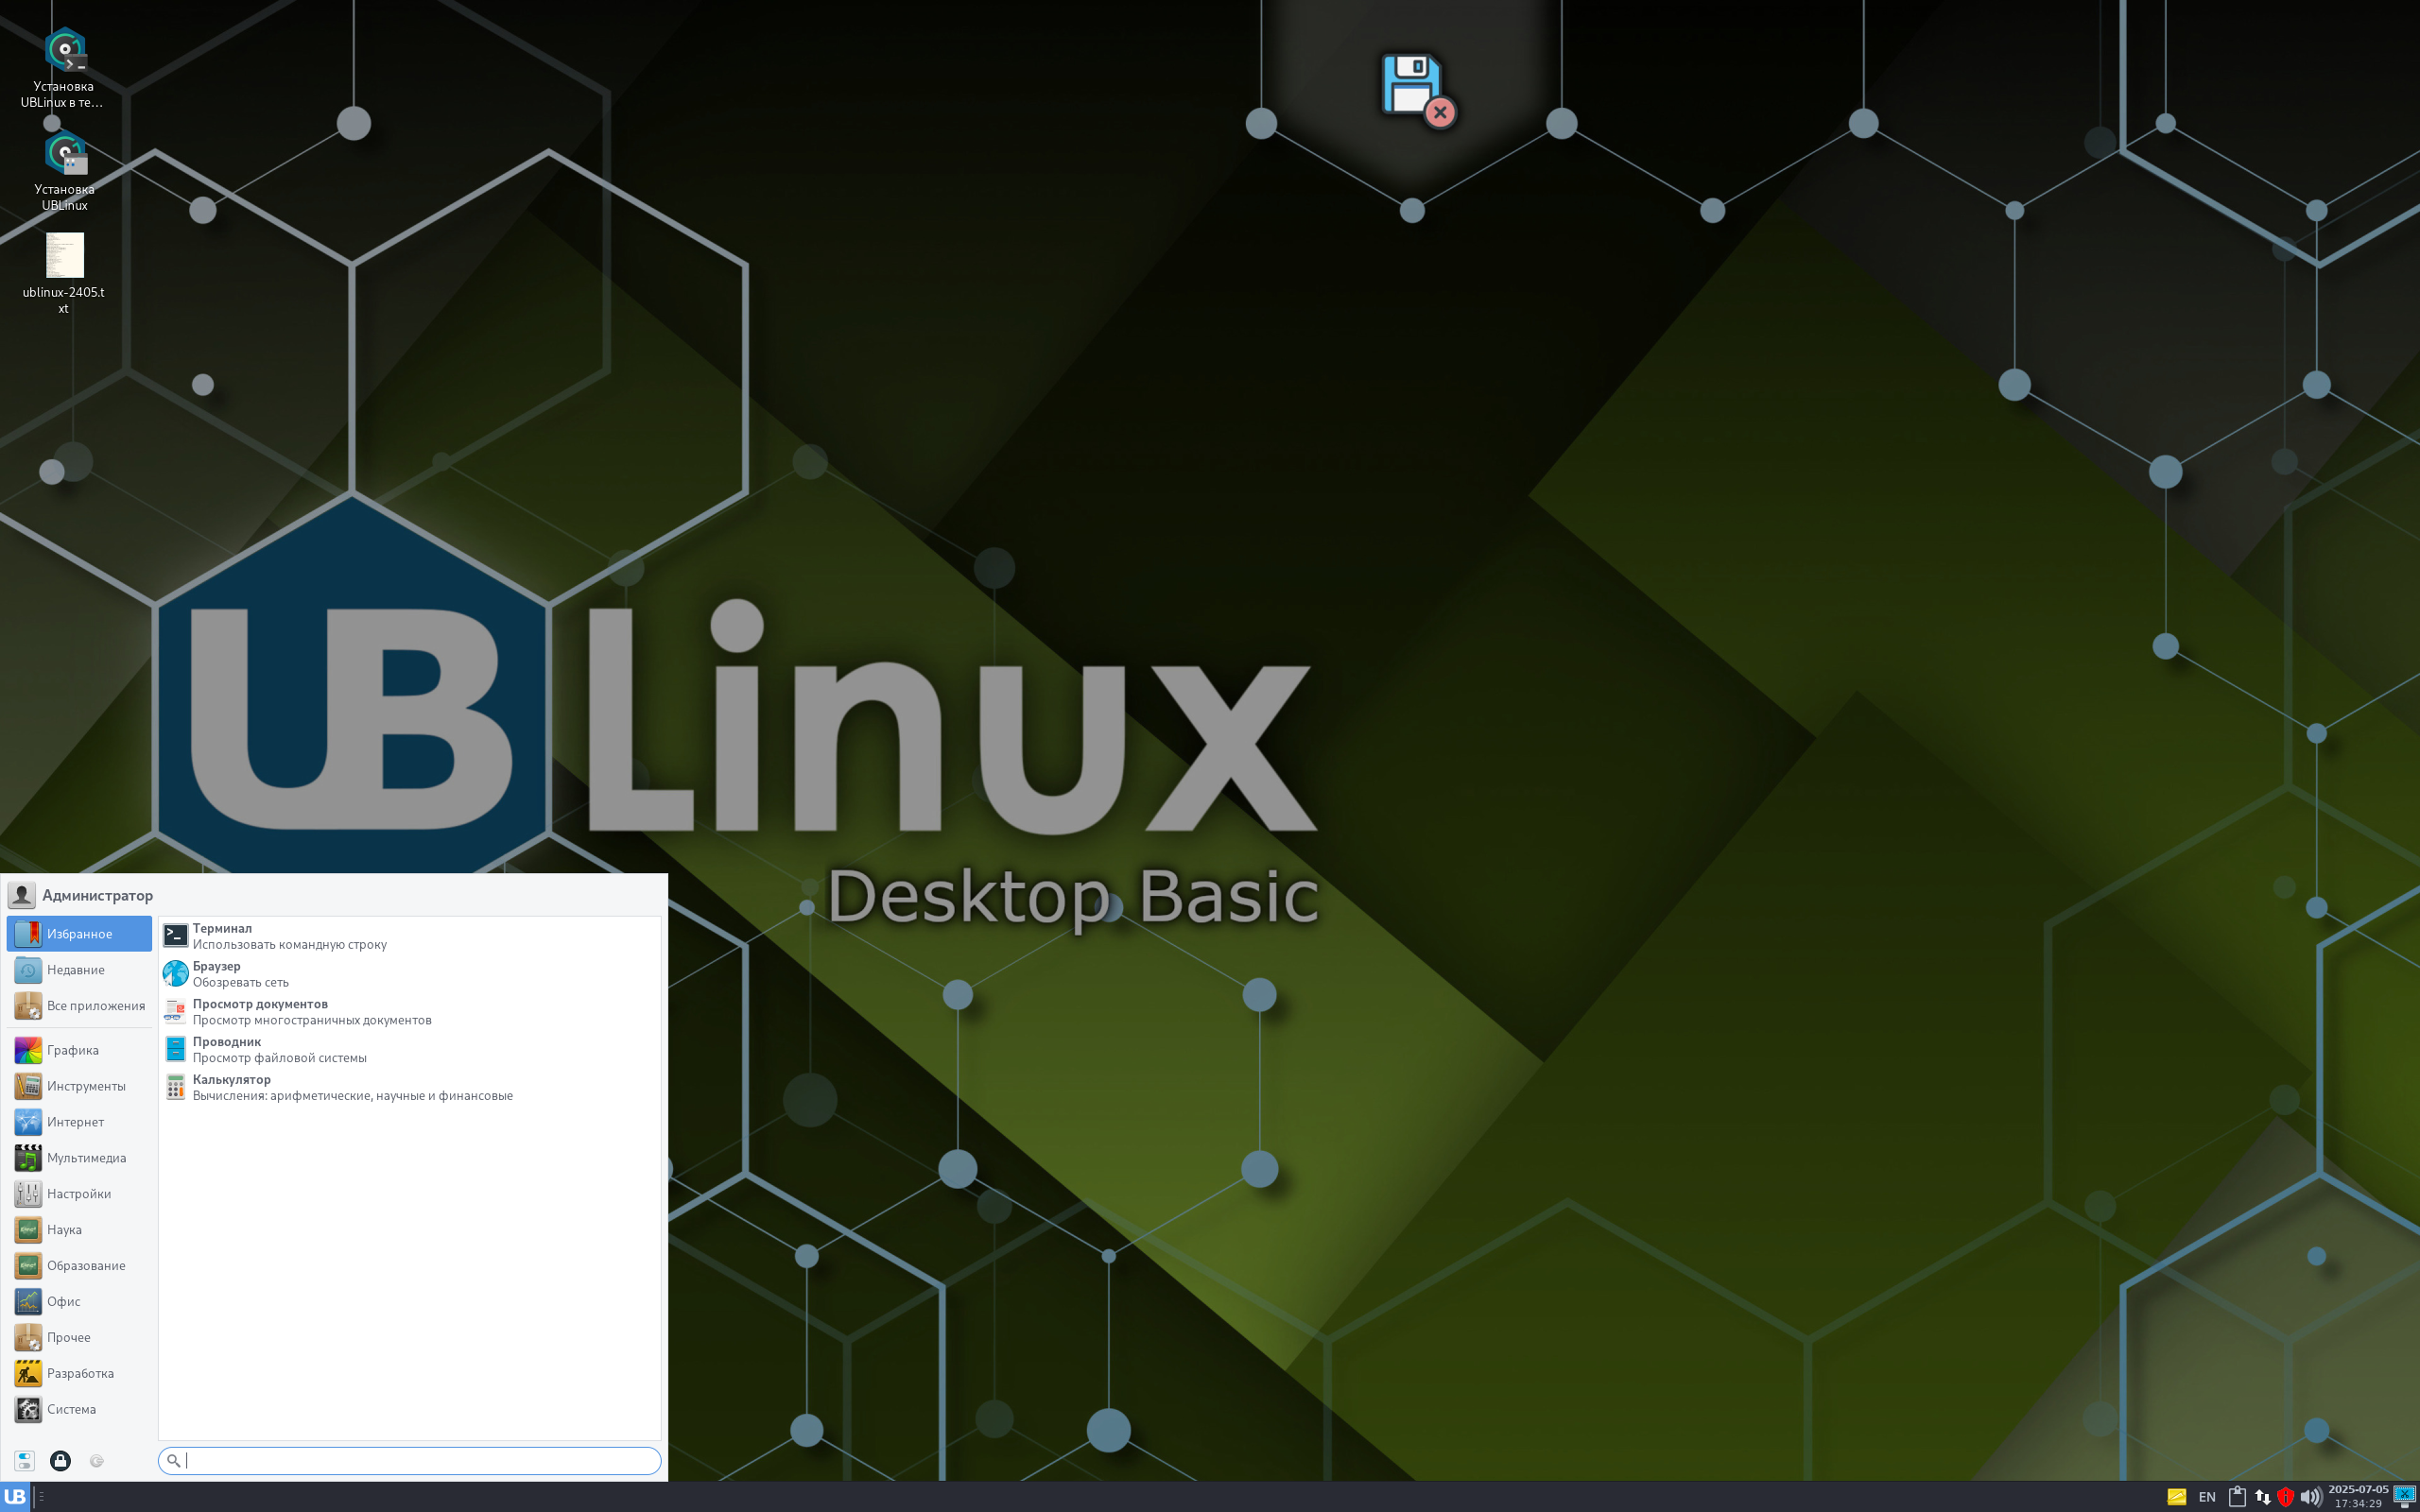Click the red security shield tray icon
This screenshot has width=2420, height=1512.
click(2286, 1496)
